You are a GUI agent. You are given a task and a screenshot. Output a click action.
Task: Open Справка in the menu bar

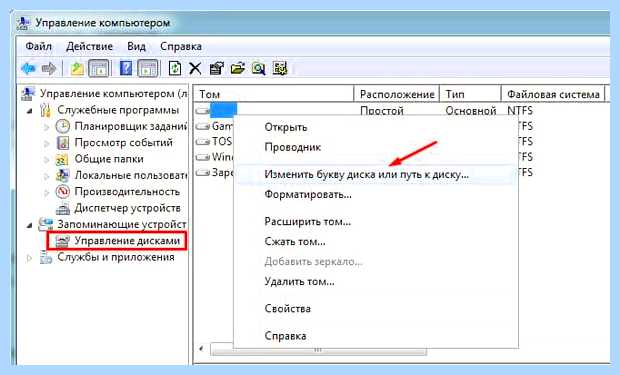(x=181, y=46)
